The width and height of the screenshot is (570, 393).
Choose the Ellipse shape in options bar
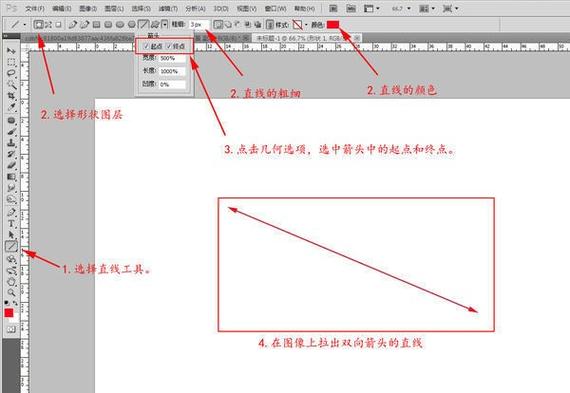pos(120,24)
